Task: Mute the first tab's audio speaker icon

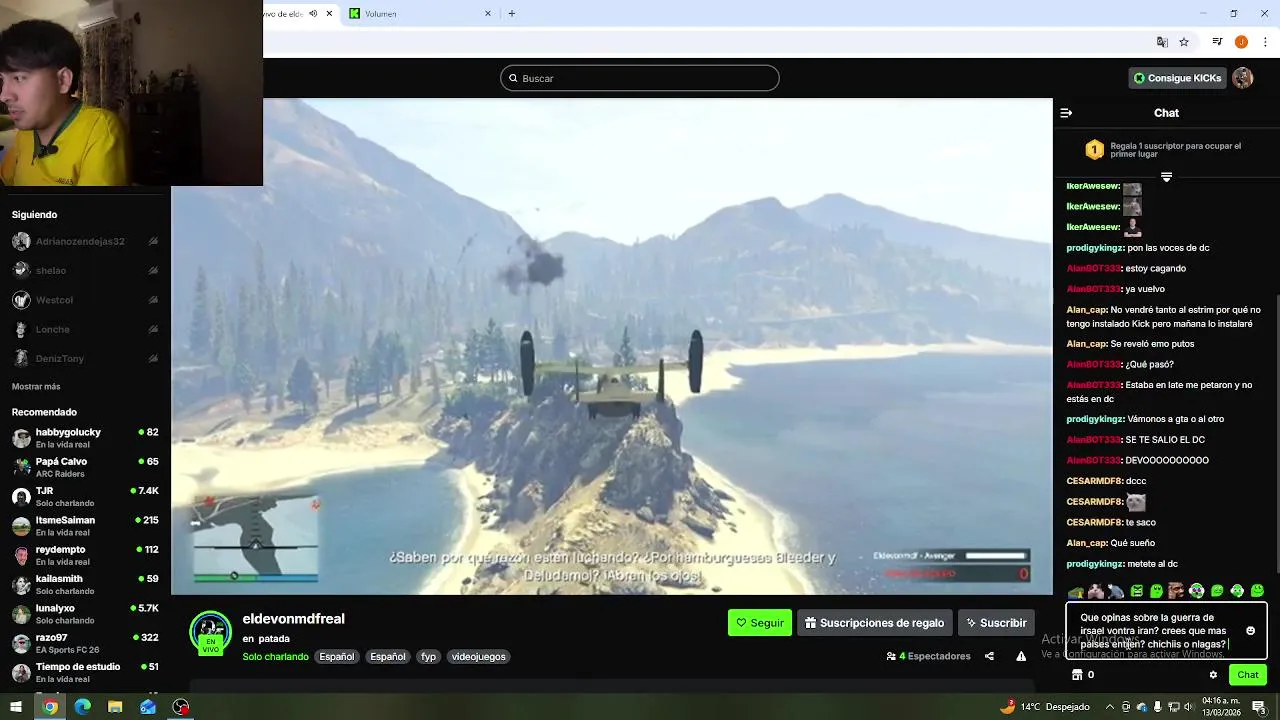Action: [x=313, y=14]
